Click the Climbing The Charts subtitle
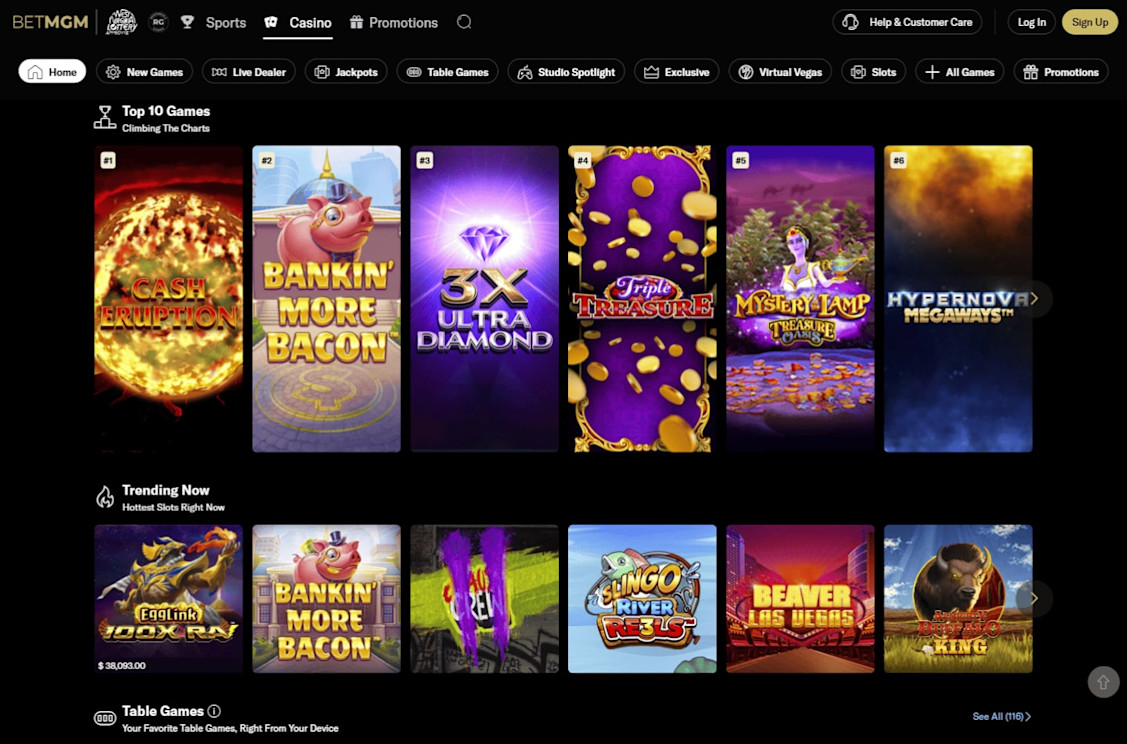Image resolution: width=1127 pixels, height=744 pixels. click(166, 129)
